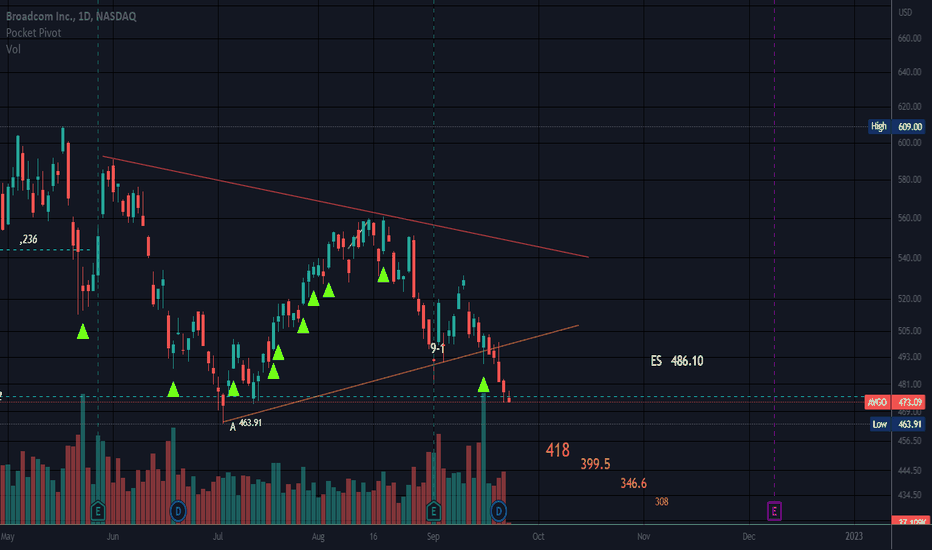Screen dimensions: 932x550
Task: Click the dividend D marker before July
Action: click(178, 511)
